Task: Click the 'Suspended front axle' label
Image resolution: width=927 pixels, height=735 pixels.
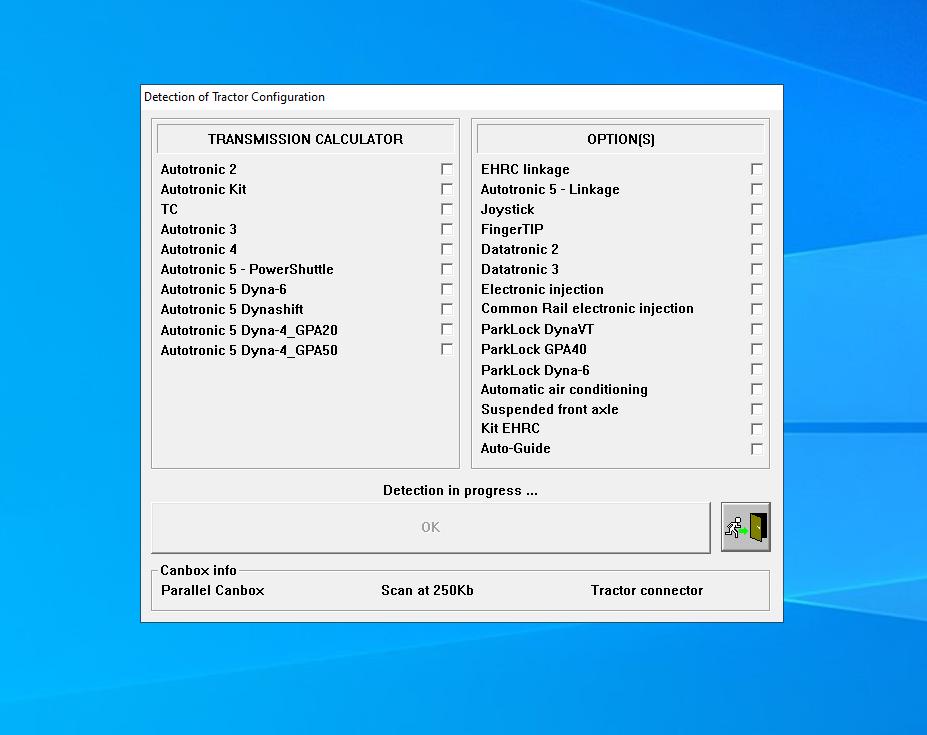Action: pos(550,409)
